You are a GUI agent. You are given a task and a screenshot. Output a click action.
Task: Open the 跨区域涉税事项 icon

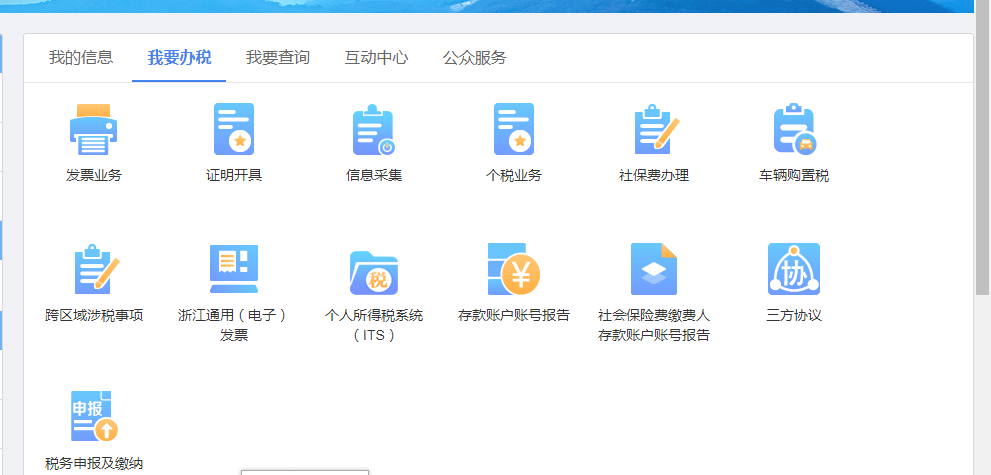(x=95, y=270)
